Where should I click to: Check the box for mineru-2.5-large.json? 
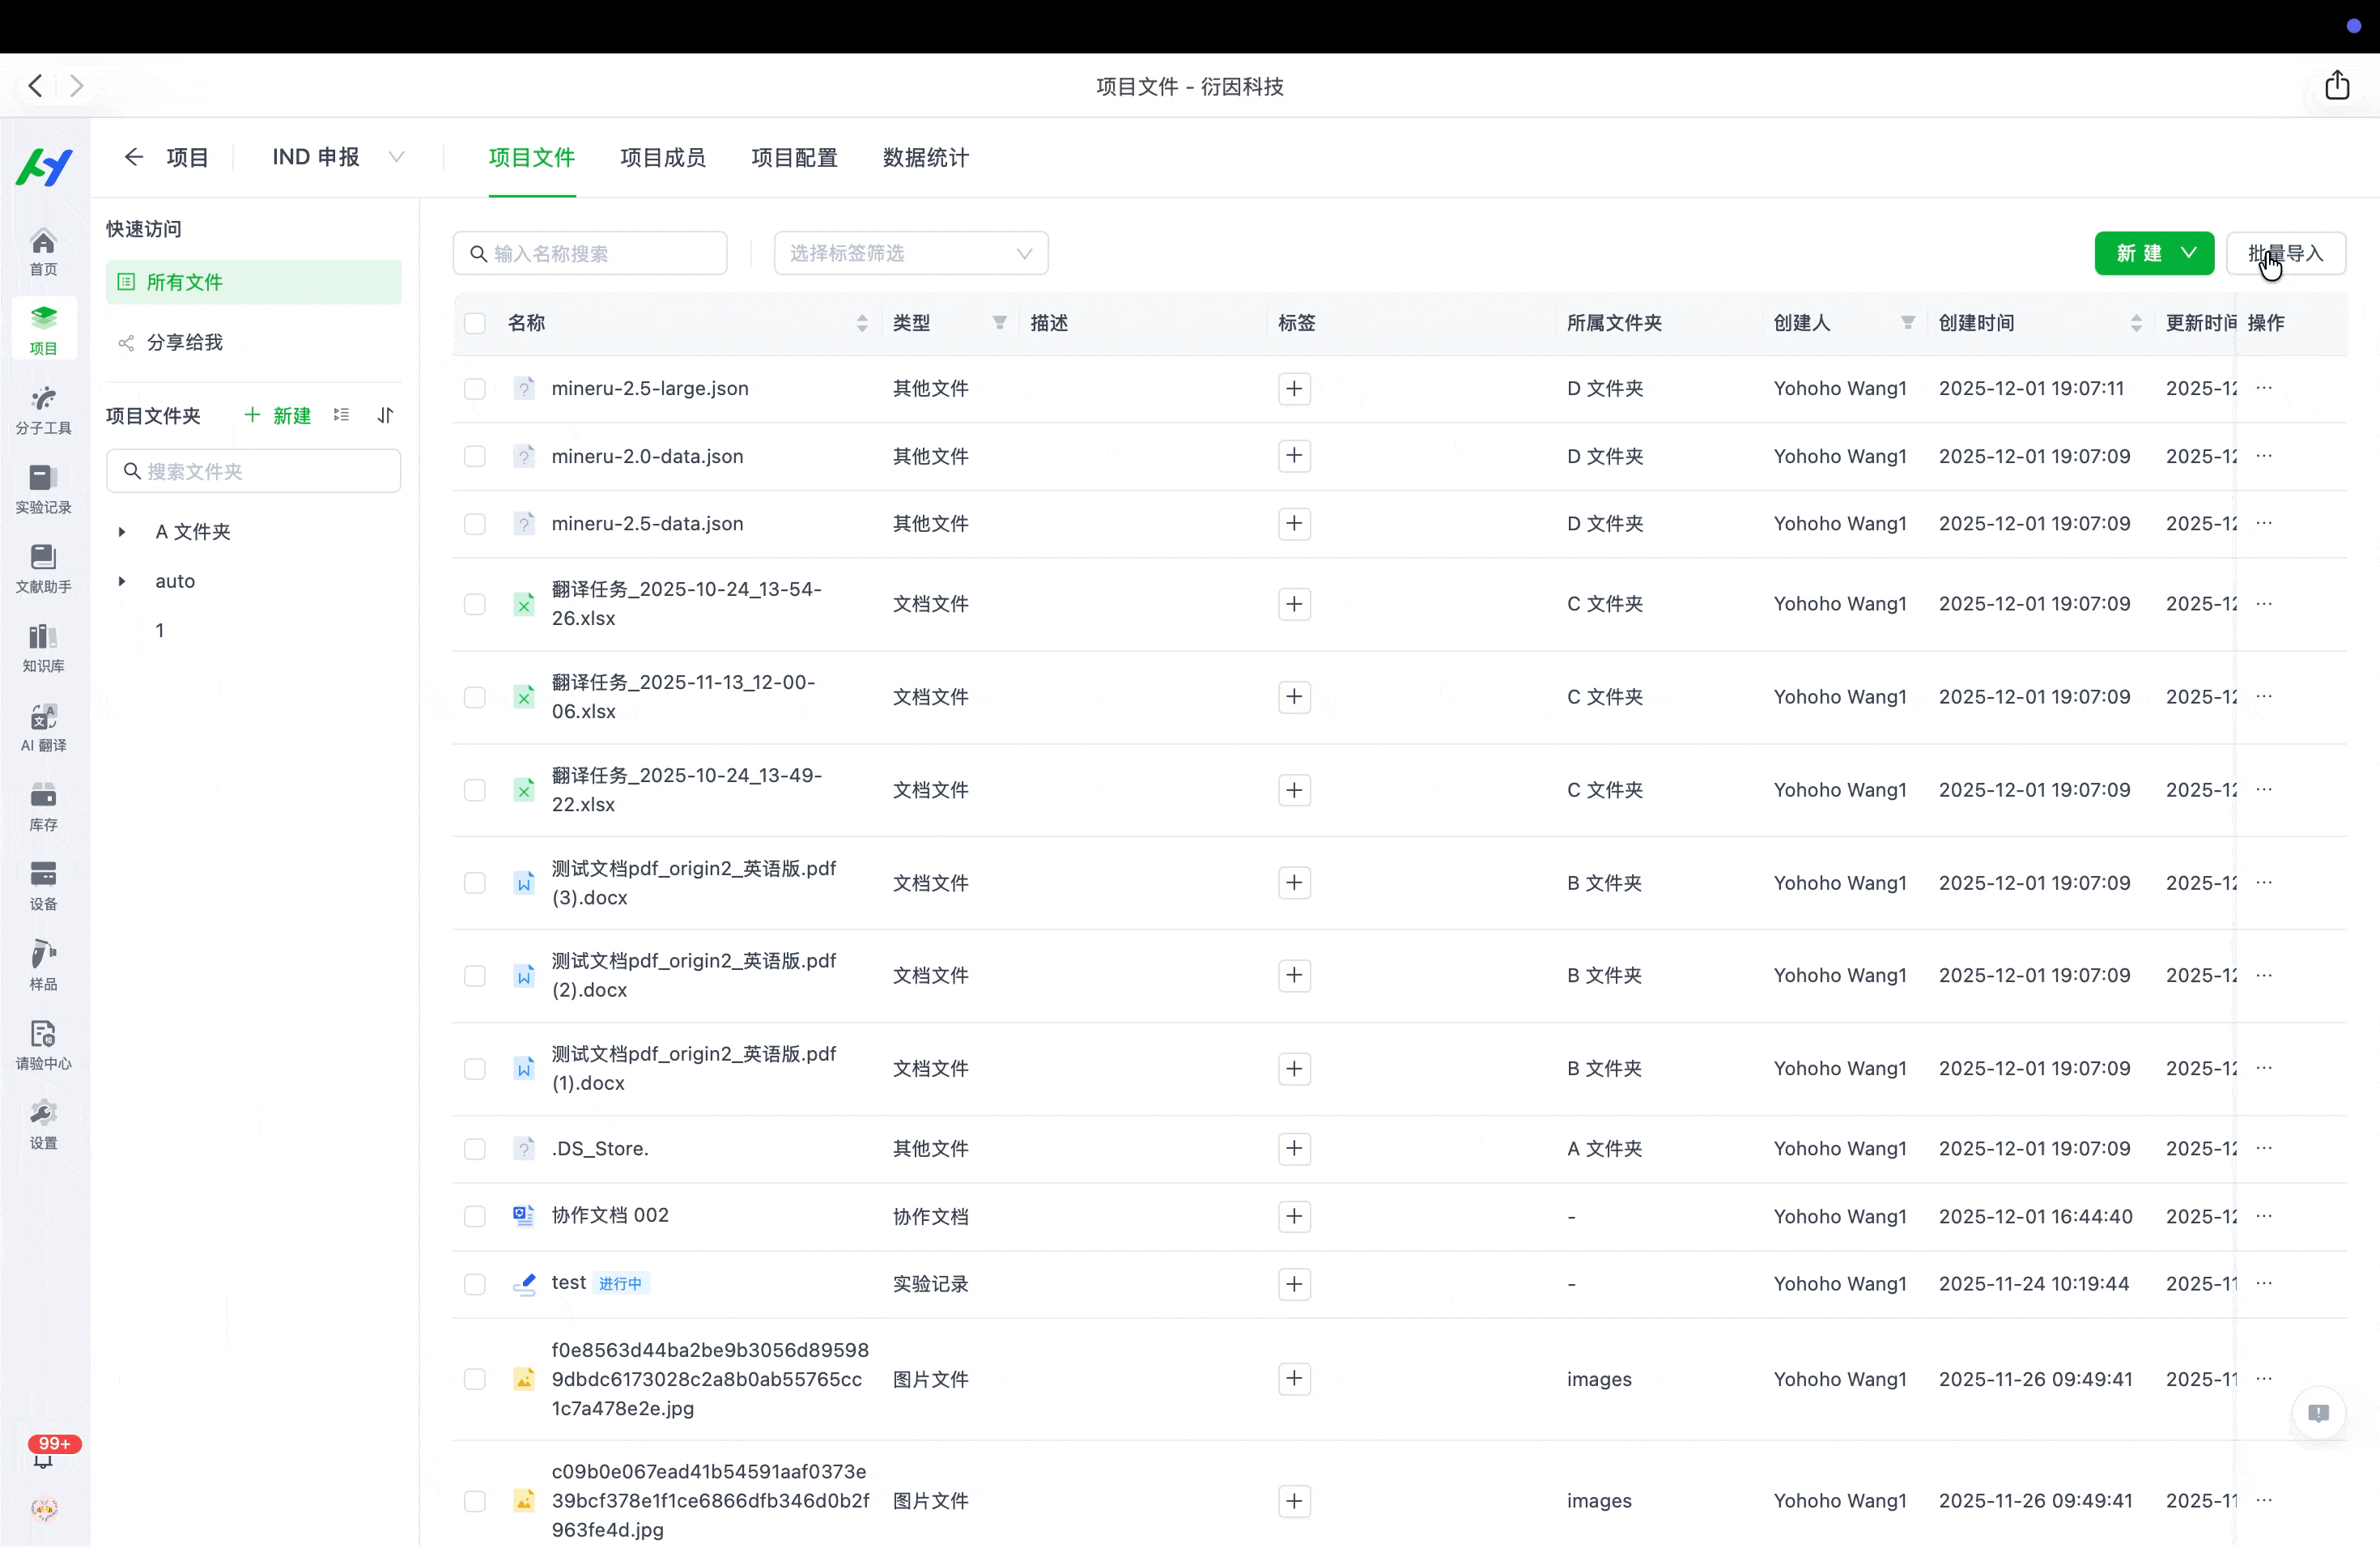click(475, 389)
